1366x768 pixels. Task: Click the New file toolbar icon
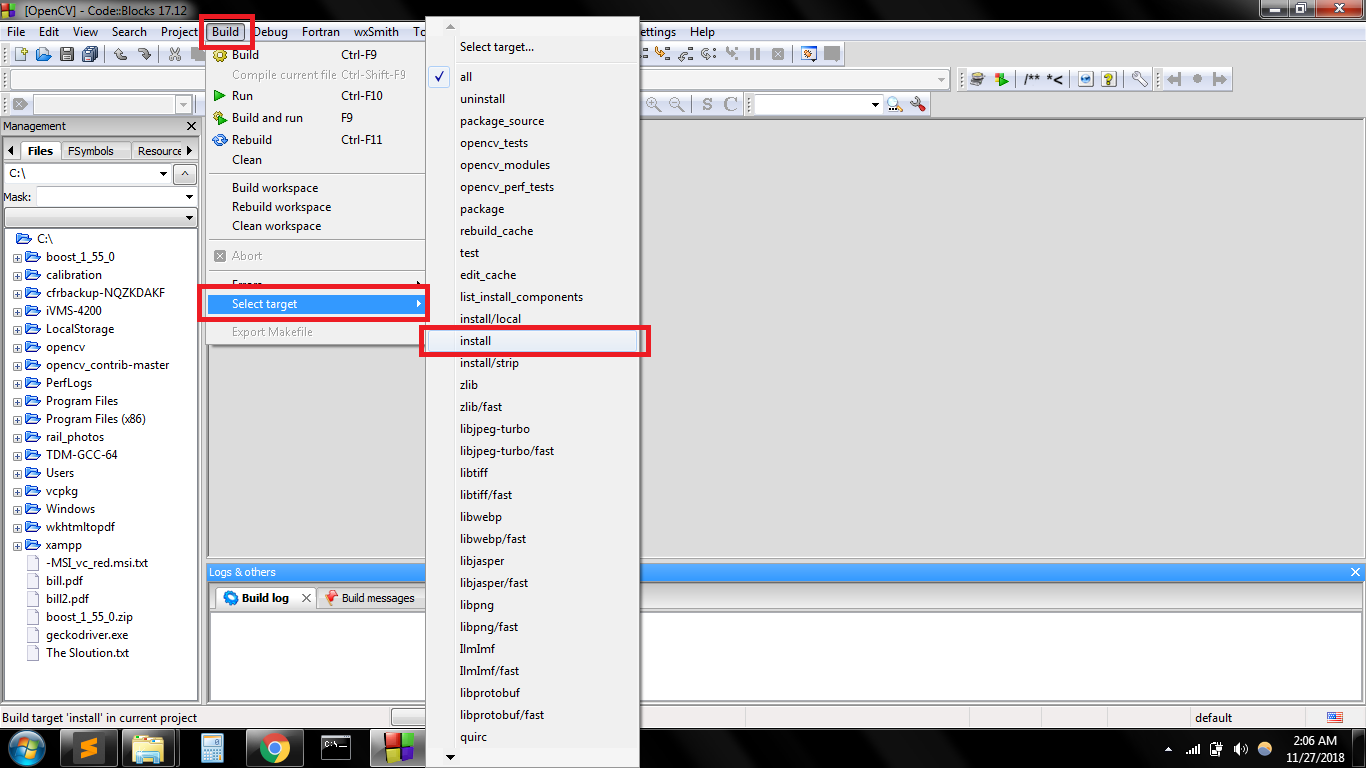click(x=20, y=54)
